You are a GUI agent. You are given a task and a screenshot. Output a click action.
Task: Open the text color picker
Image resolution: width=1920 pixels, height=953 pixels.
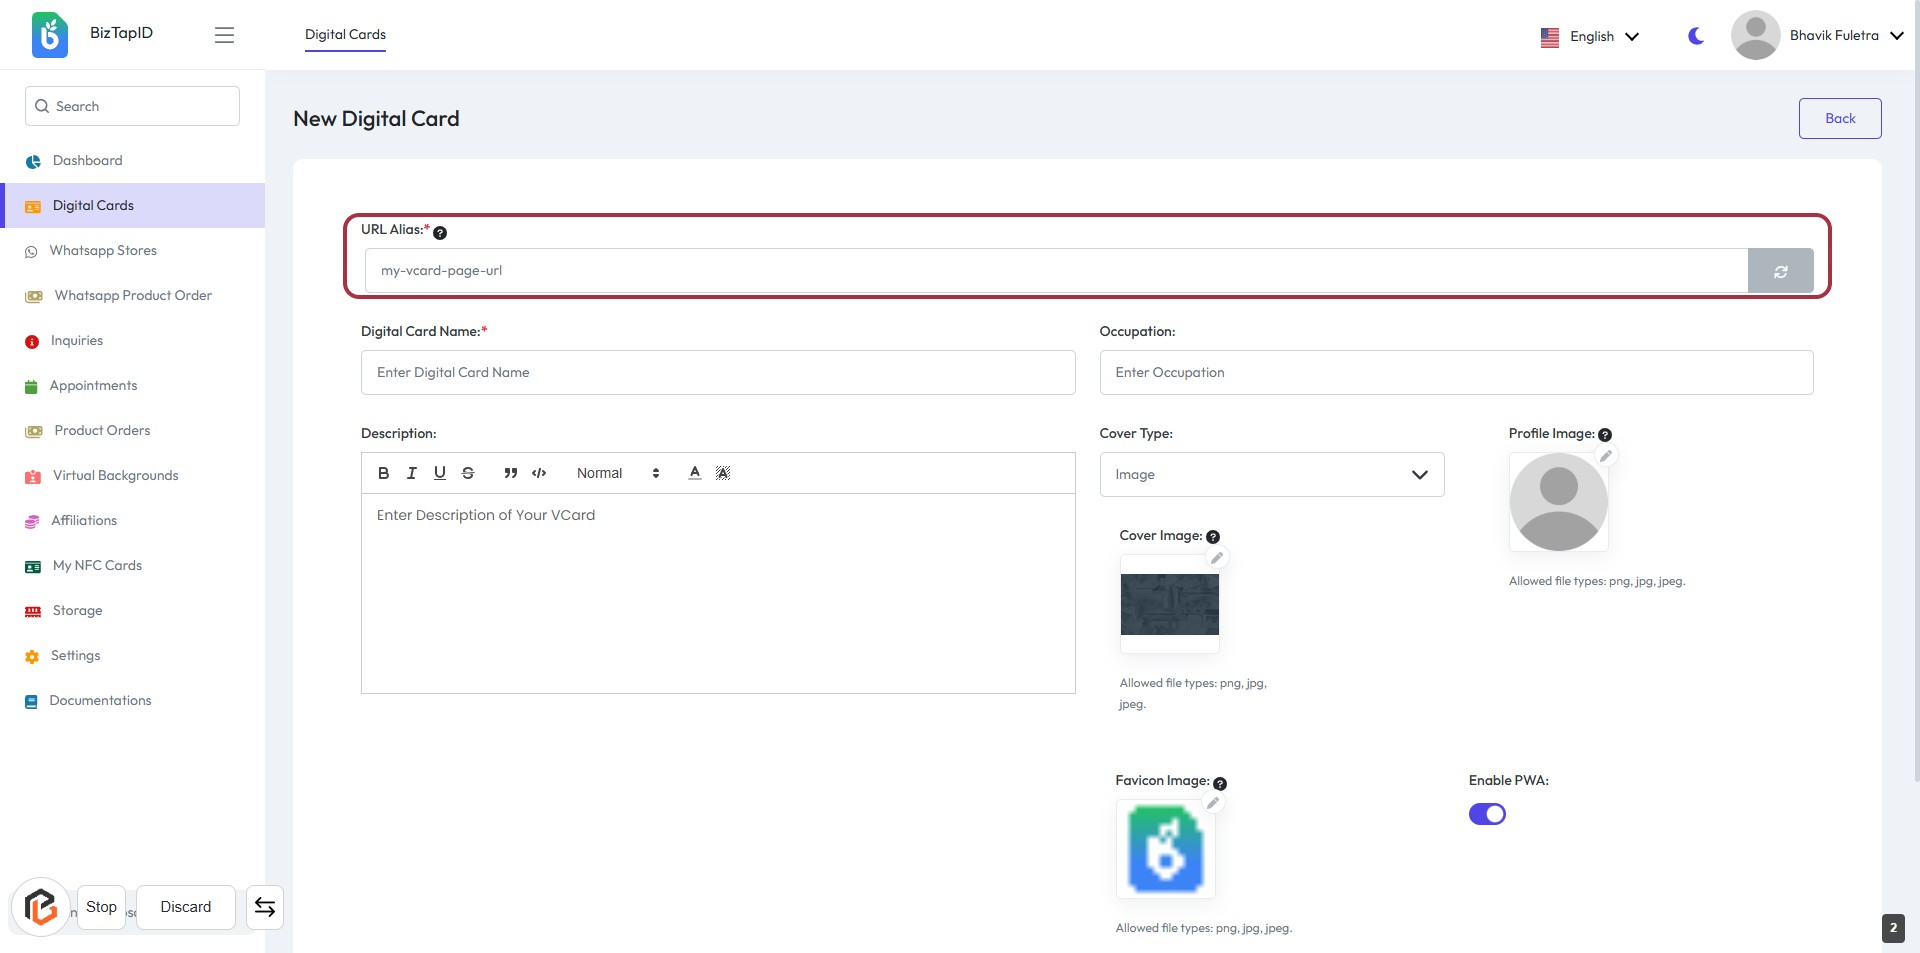[x=694, y=473]
